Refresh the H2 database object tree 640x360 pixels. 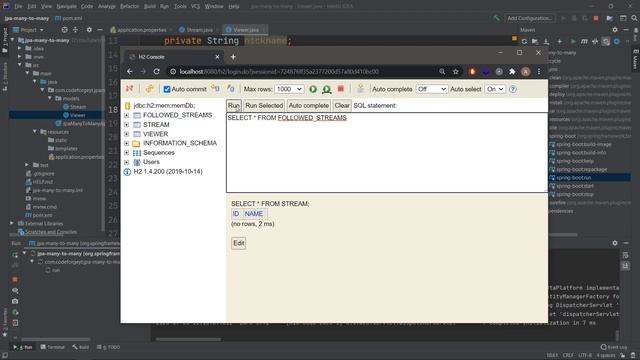coord(149,89)
